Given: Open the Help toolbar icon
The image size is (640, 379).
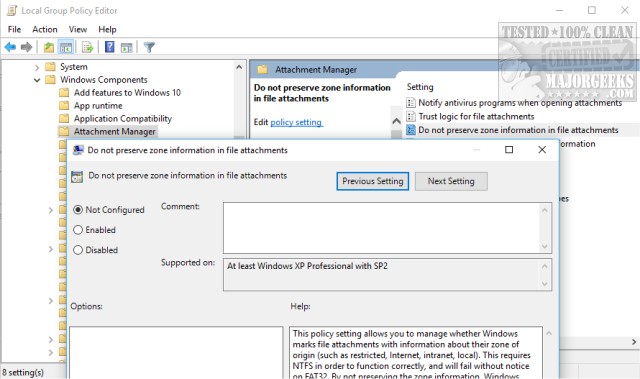Looking at the screenshot, I should coord(109,47).
